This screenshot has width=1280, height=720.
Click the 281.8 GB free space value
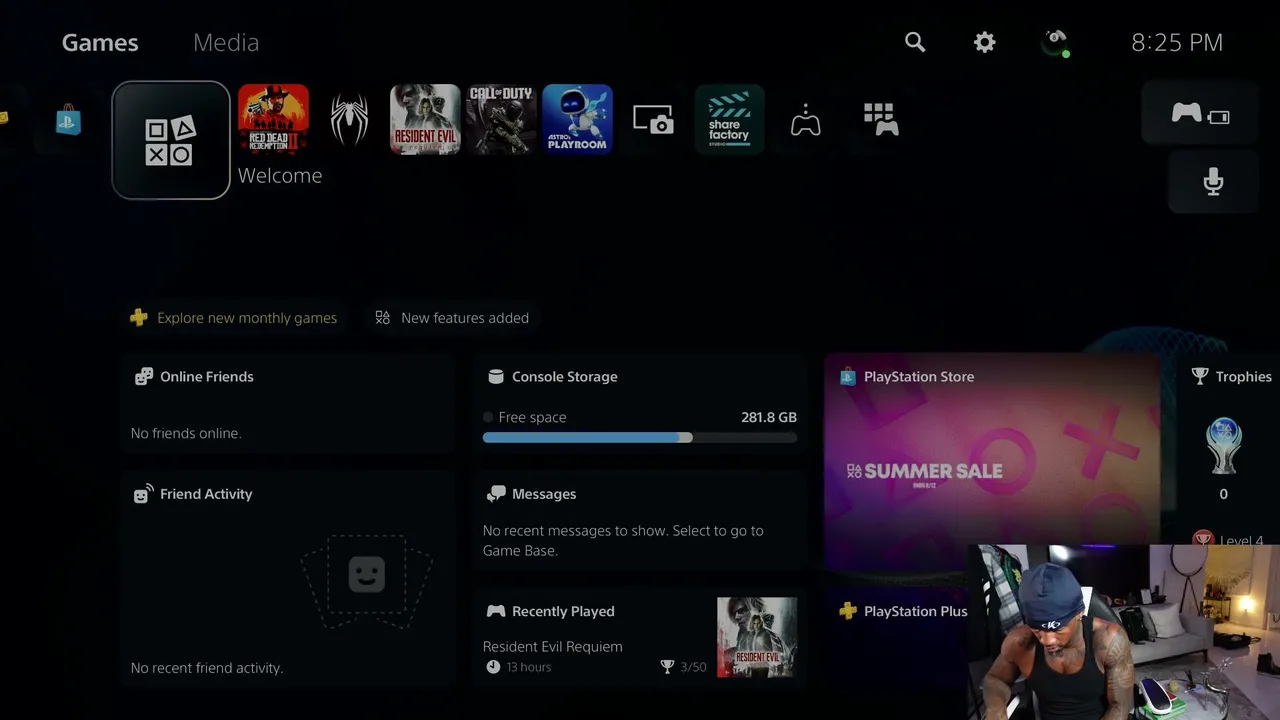(x=769, y=417)
